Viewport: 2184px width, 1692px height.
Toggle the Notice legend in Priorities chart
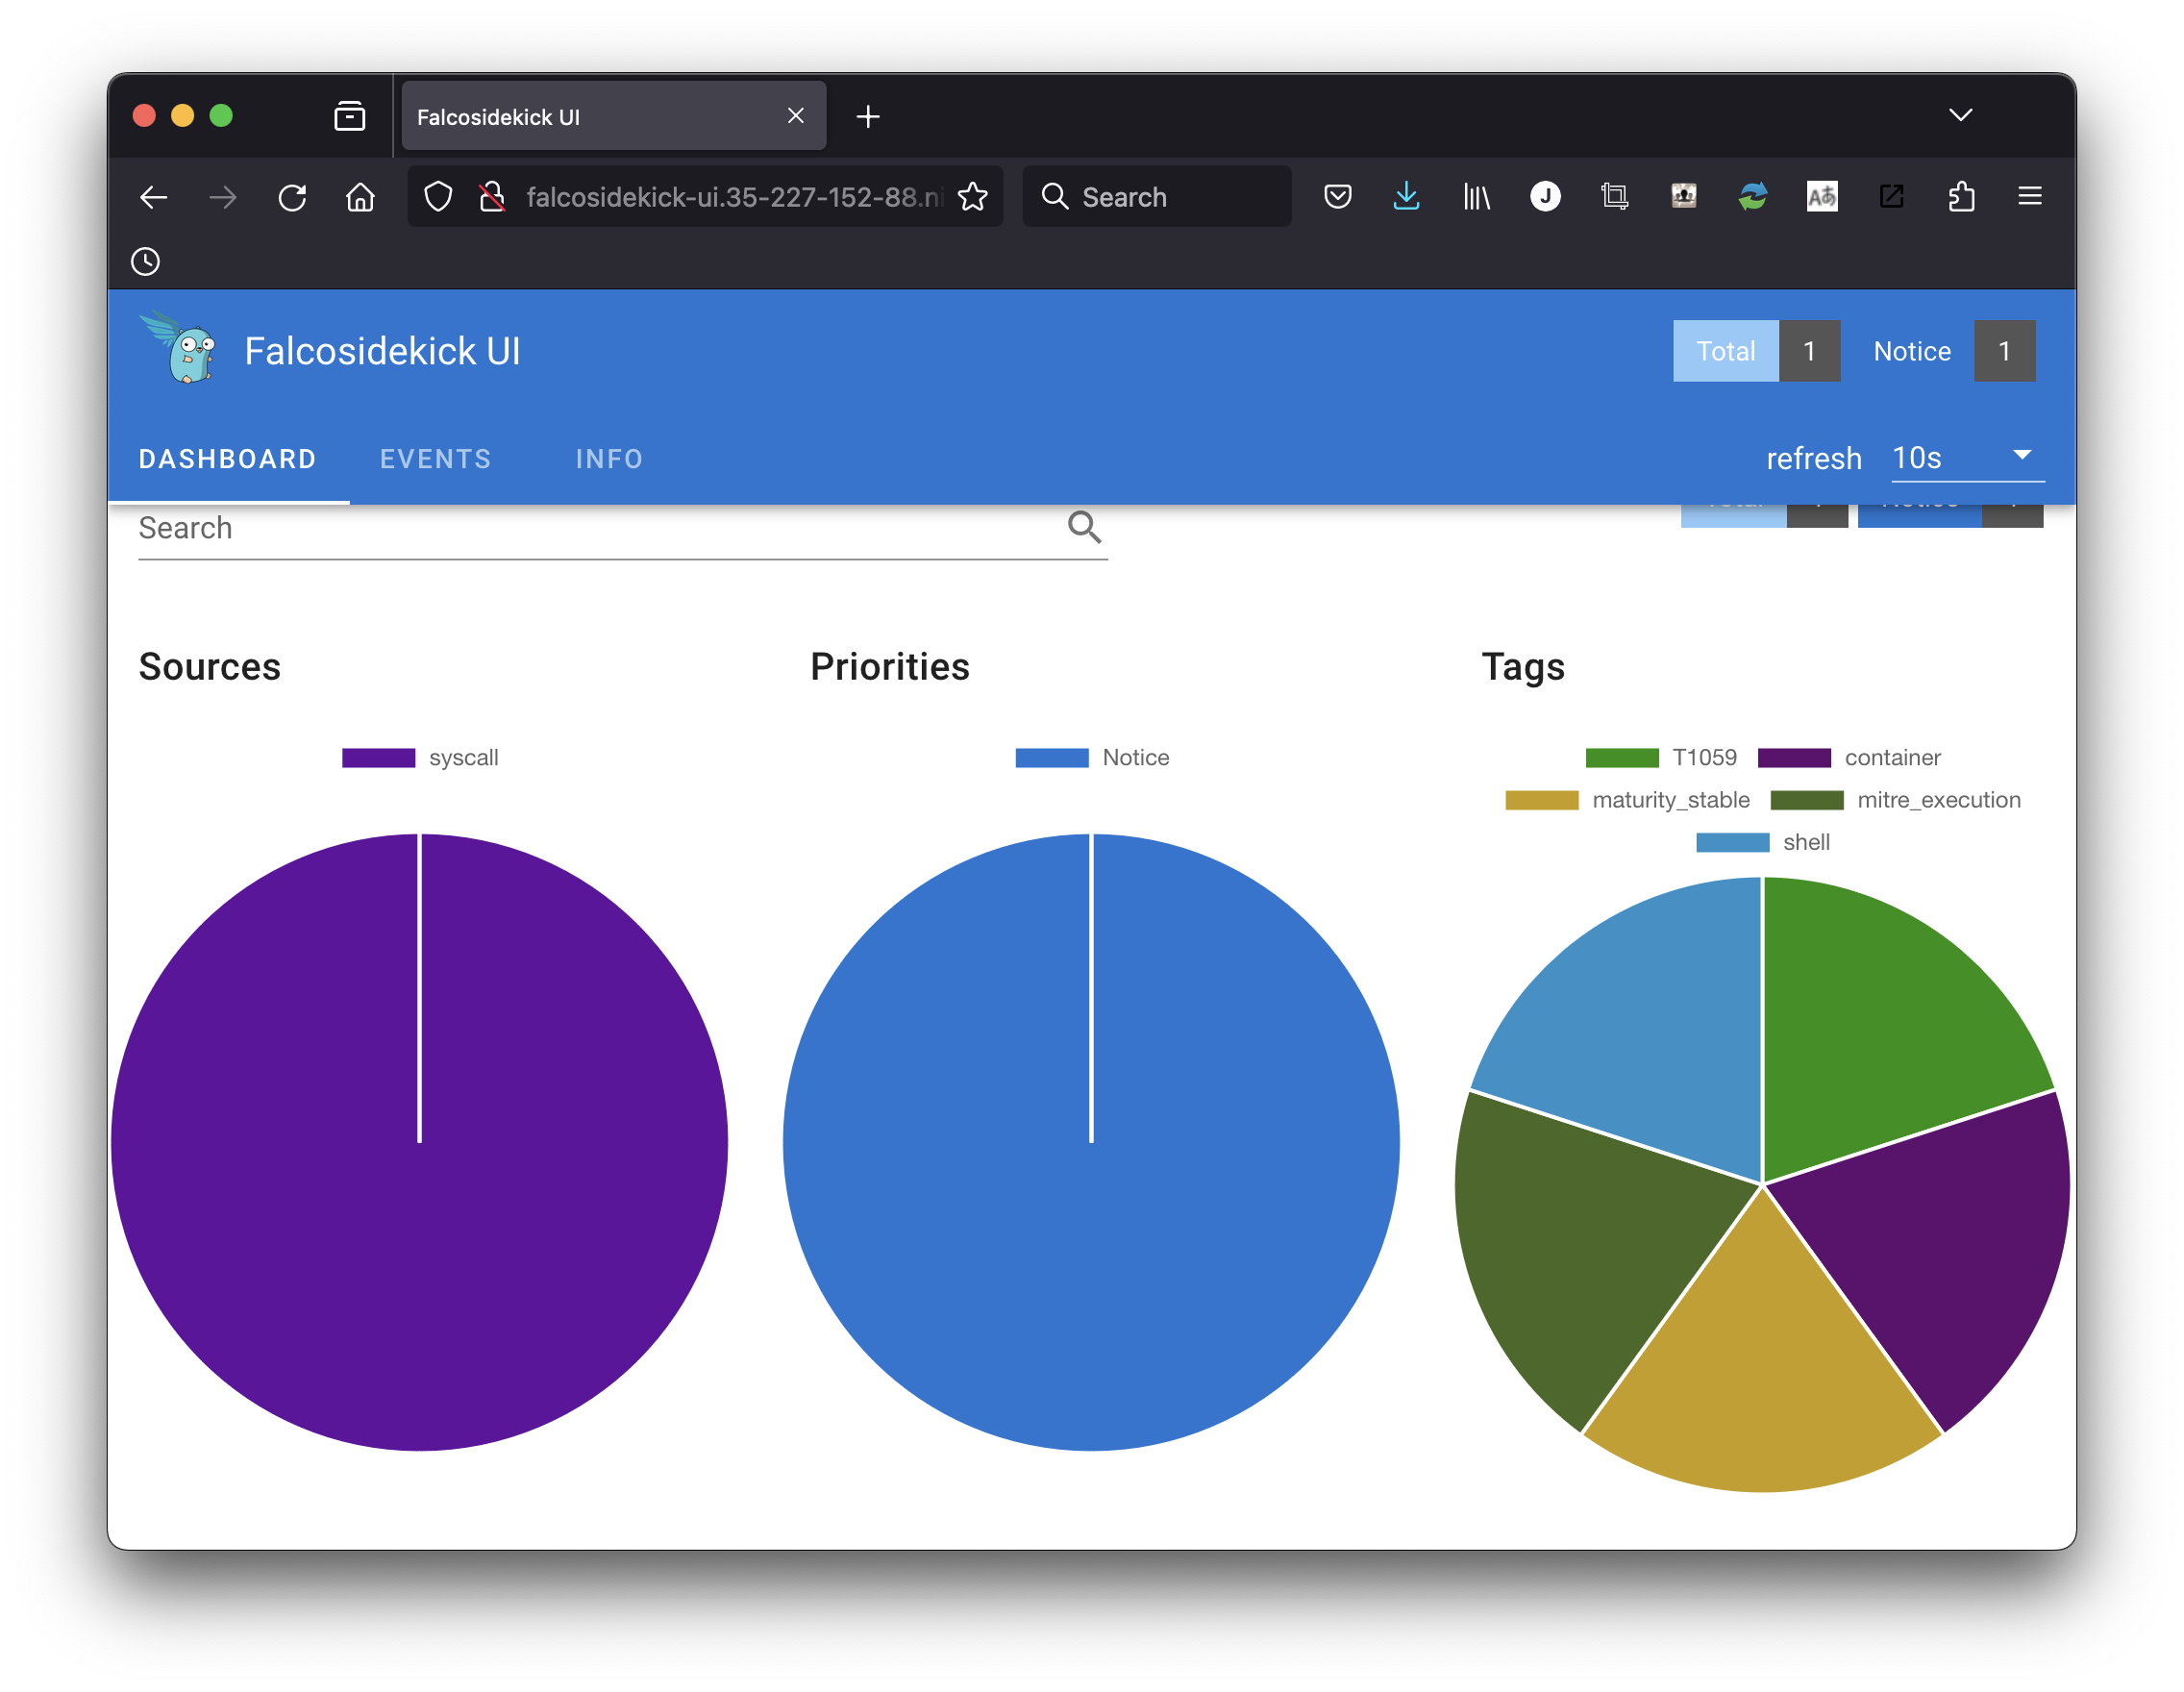click(x=1092, y=758)
